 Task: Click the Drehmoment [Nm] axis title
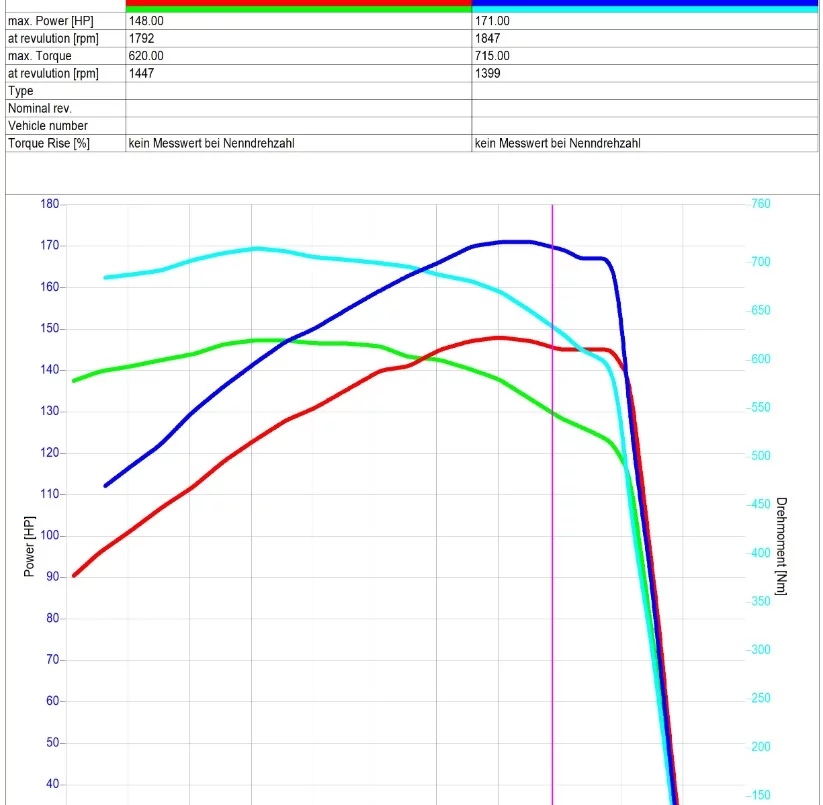tap(781, 546)
